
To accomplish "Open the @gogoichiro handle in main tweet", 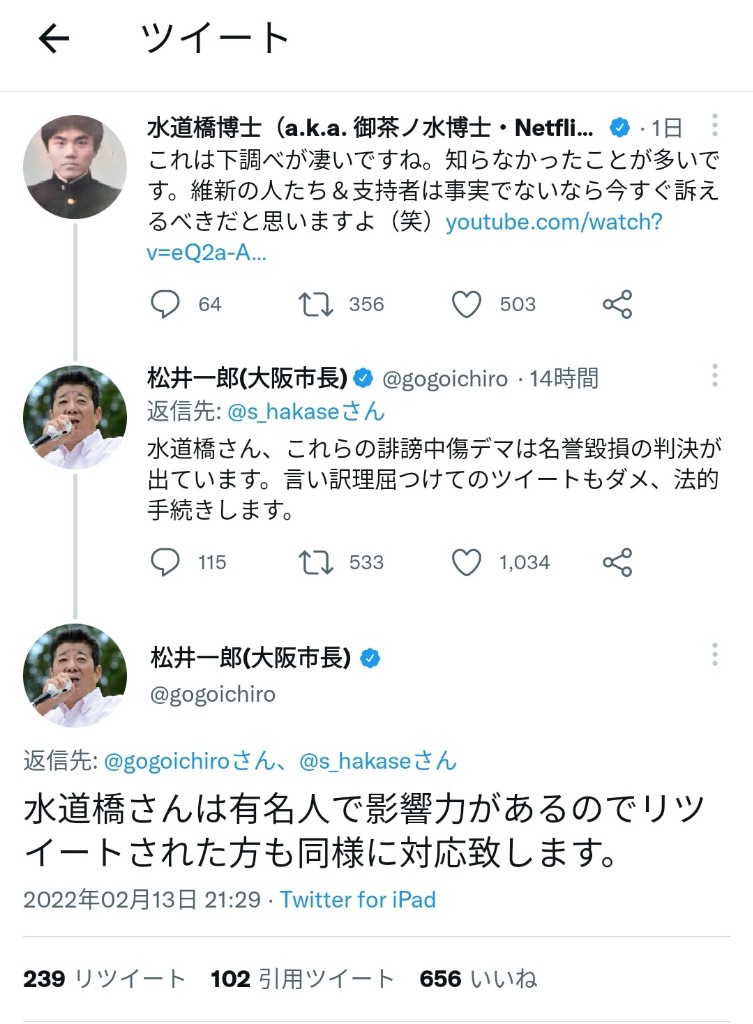I will [x=212, y=694].
